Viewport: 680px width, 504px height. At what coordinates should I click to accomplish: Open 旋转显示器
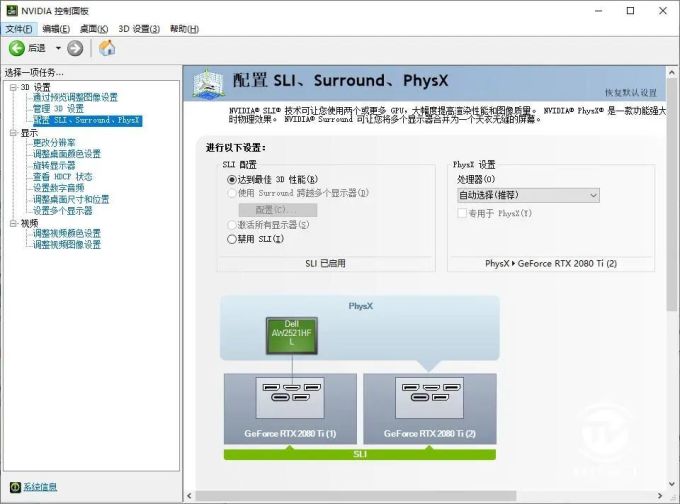[x=54, y=165]
